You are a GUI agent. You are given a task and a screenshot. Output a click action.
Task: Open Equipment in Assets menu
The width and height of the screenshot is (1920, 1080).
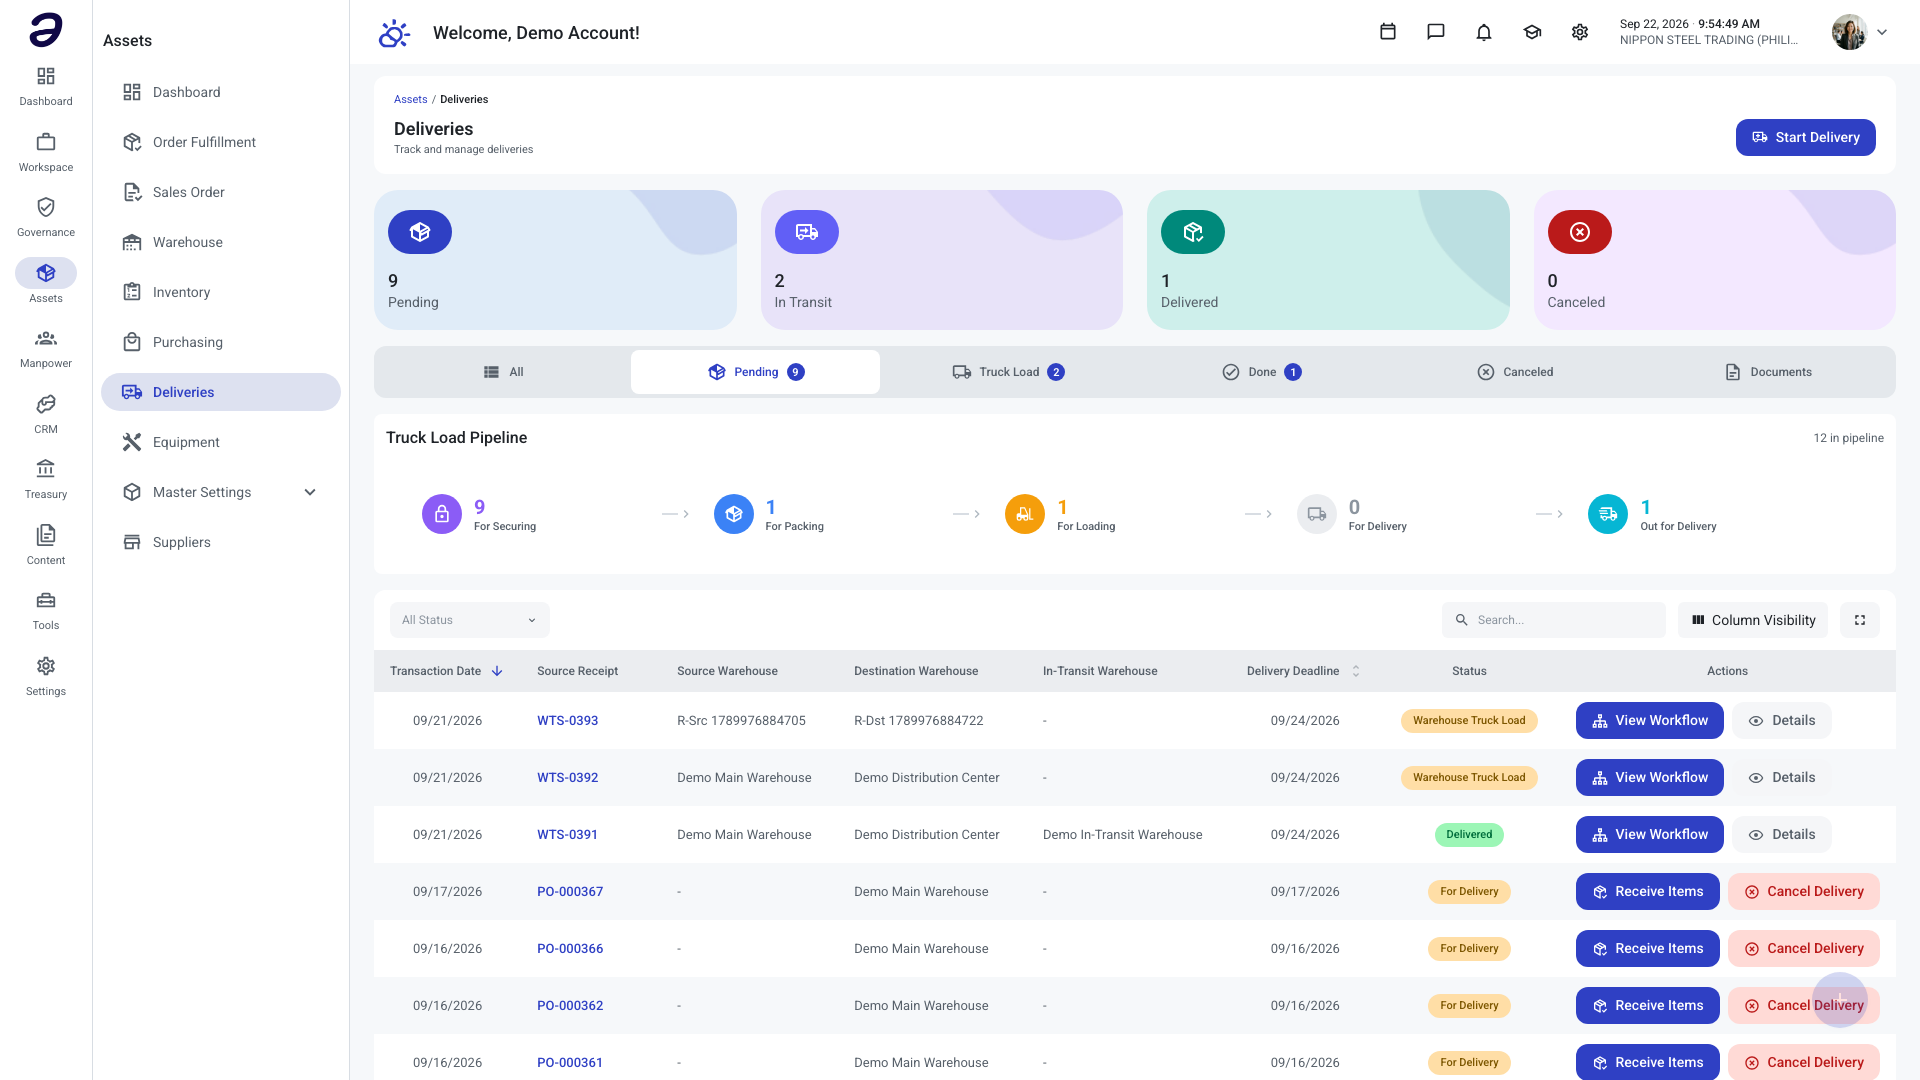coord(221,442)
